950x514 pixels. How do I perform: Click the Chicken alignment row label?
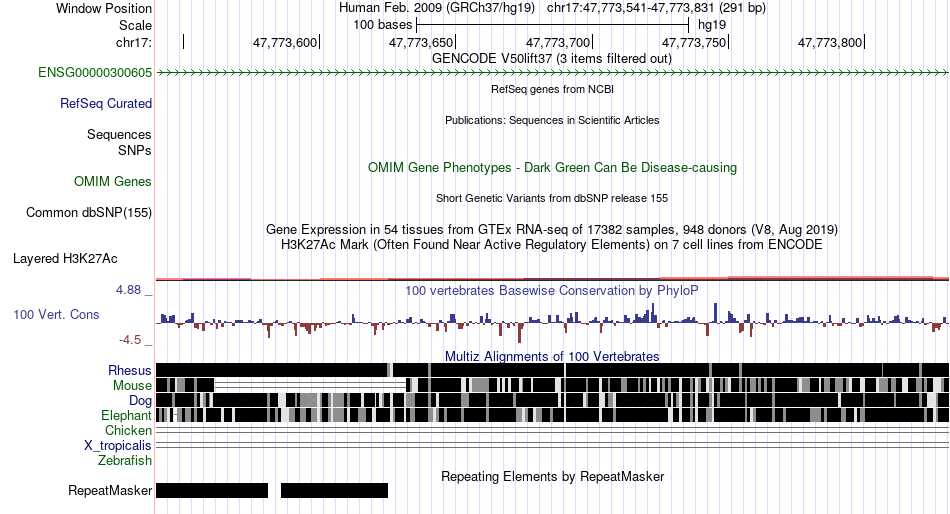tap(128, 430)
